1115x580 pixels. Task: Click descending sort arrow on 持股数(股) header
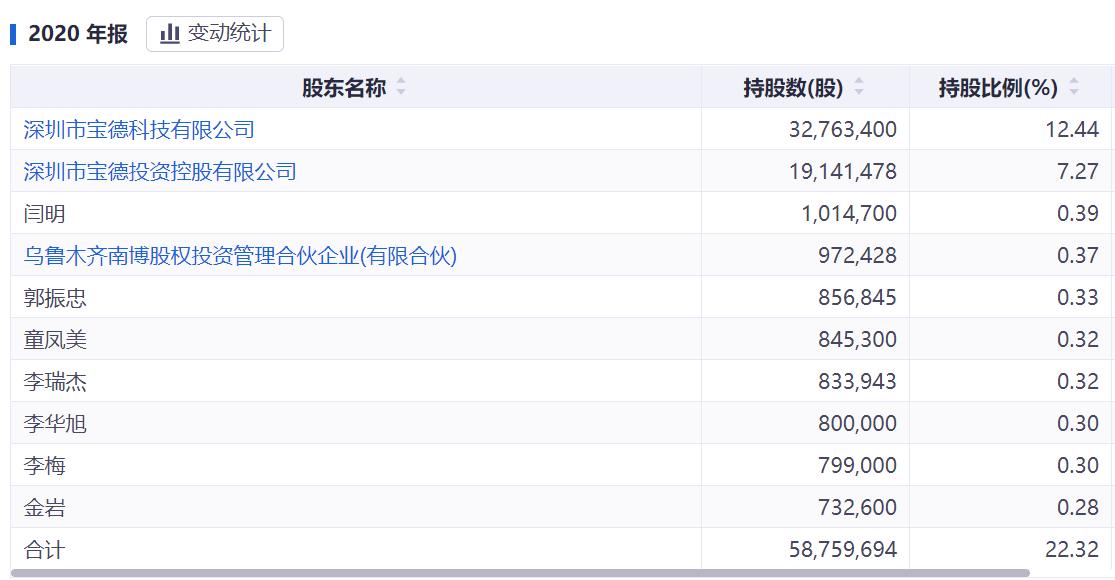tap(858, 90)
